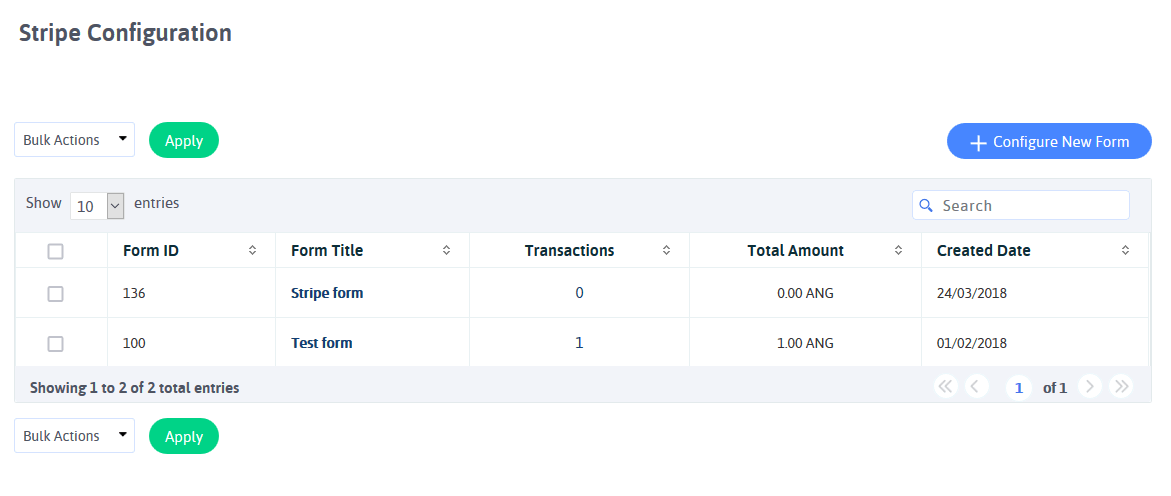Go to previous page arrow

[x=977, y=386]
